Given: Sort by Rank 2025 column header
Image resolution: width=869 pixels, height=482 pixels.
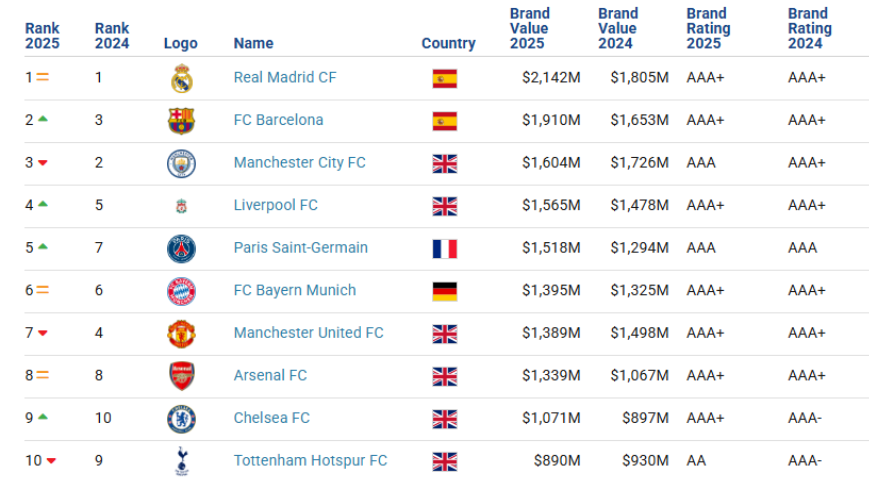Looking at the screenshot, I should point(42,36).
